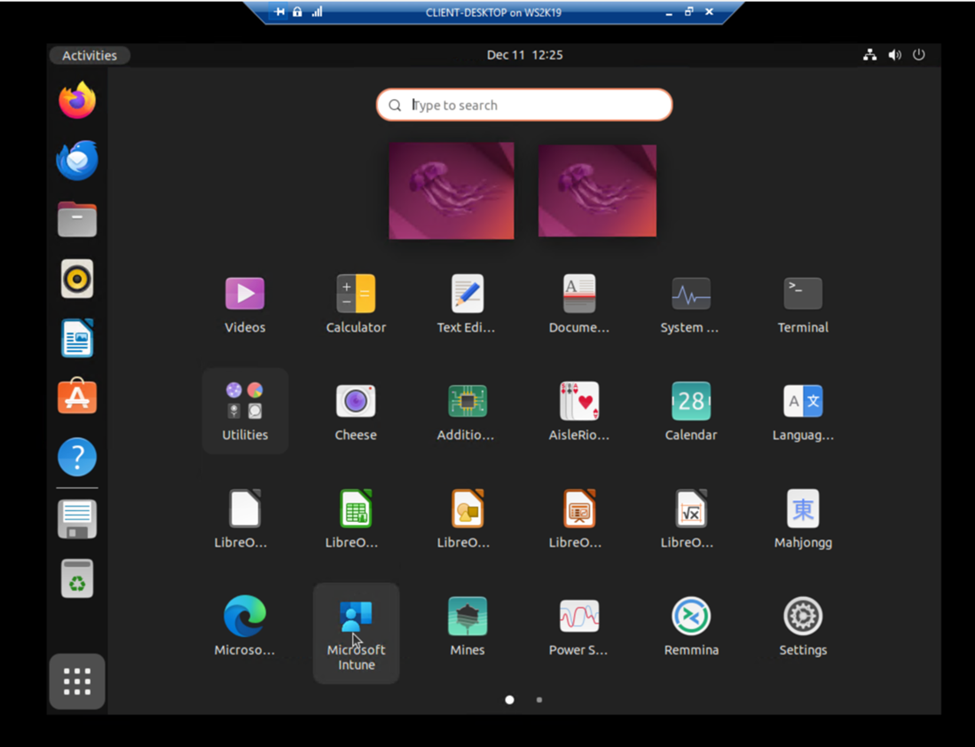Launch LibreOffice Draw app
Image resolution: width=975 pixels, height=747 pixels.
pos(467,518)
